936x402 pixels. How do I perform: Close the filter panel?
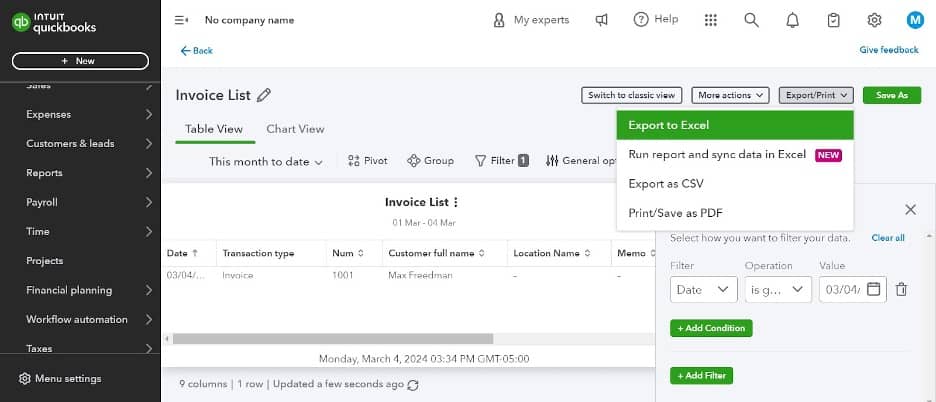click(910, 210)
